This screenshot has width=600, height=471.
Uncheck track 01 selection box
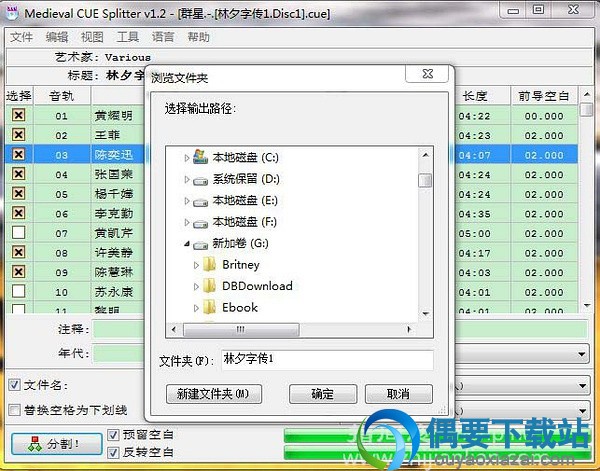click(x=18, y=115)
